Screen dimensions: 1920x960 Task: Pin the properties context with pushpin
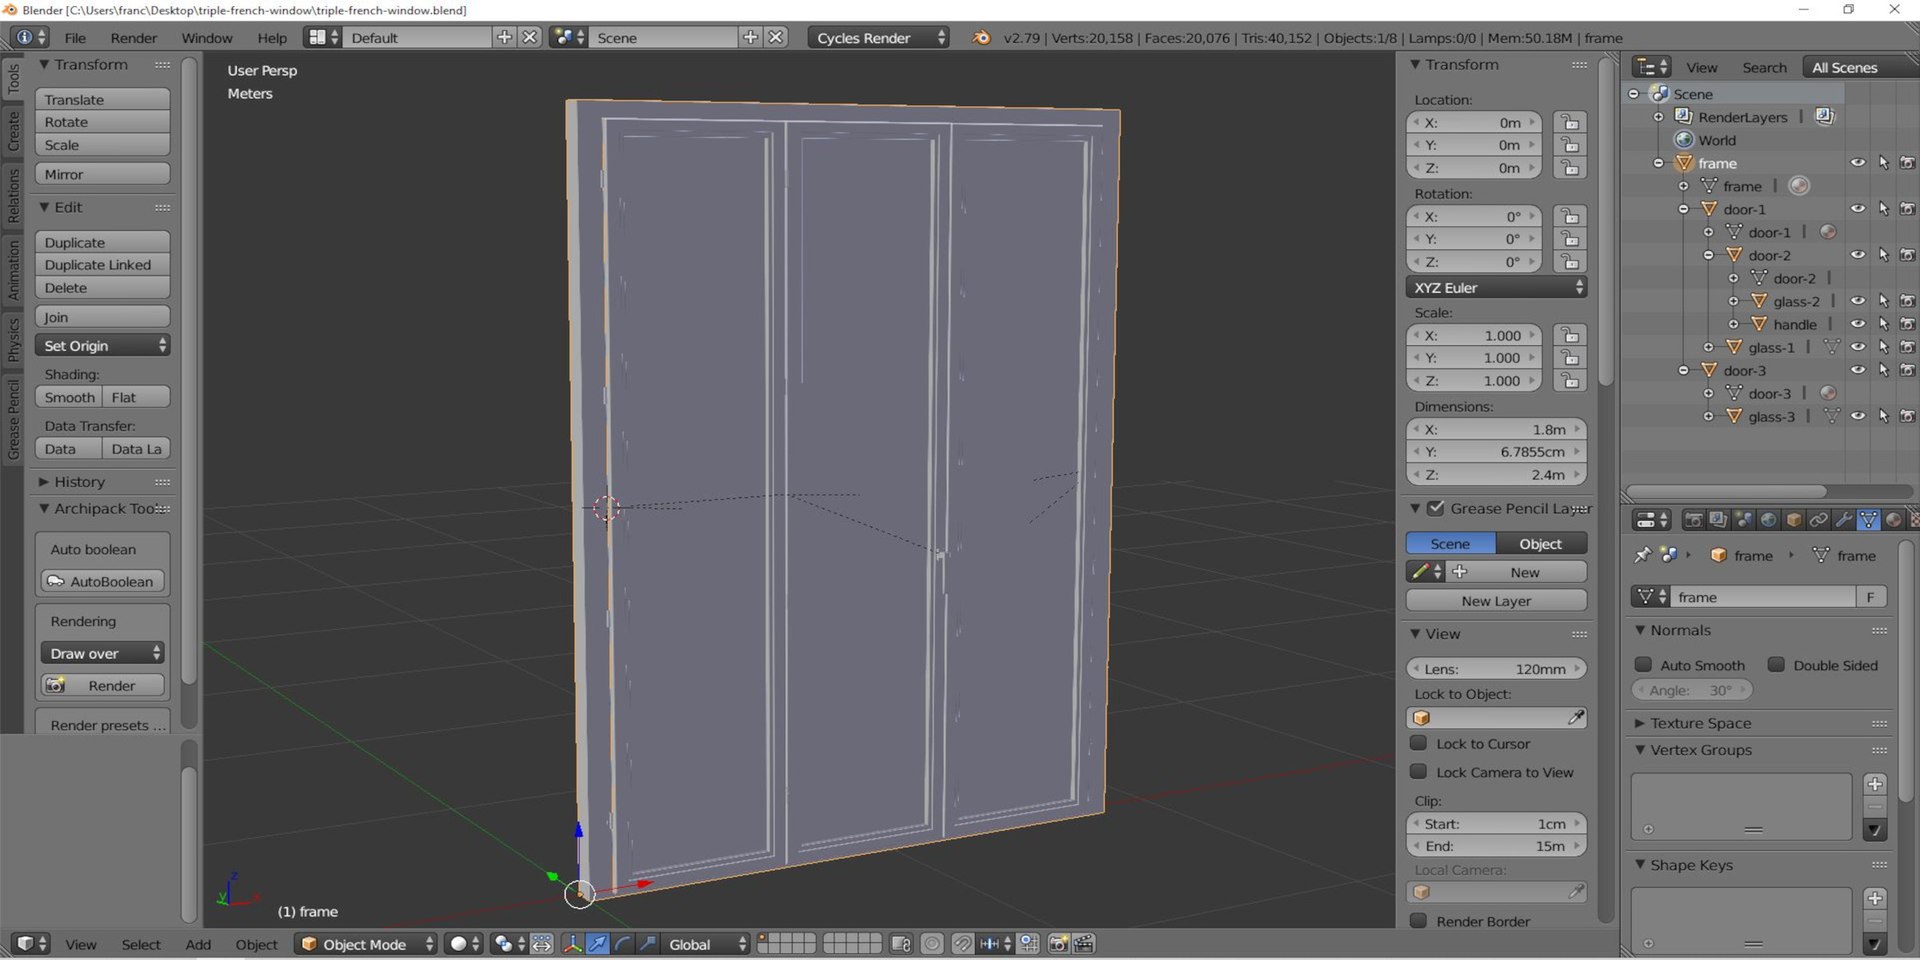1642,555
